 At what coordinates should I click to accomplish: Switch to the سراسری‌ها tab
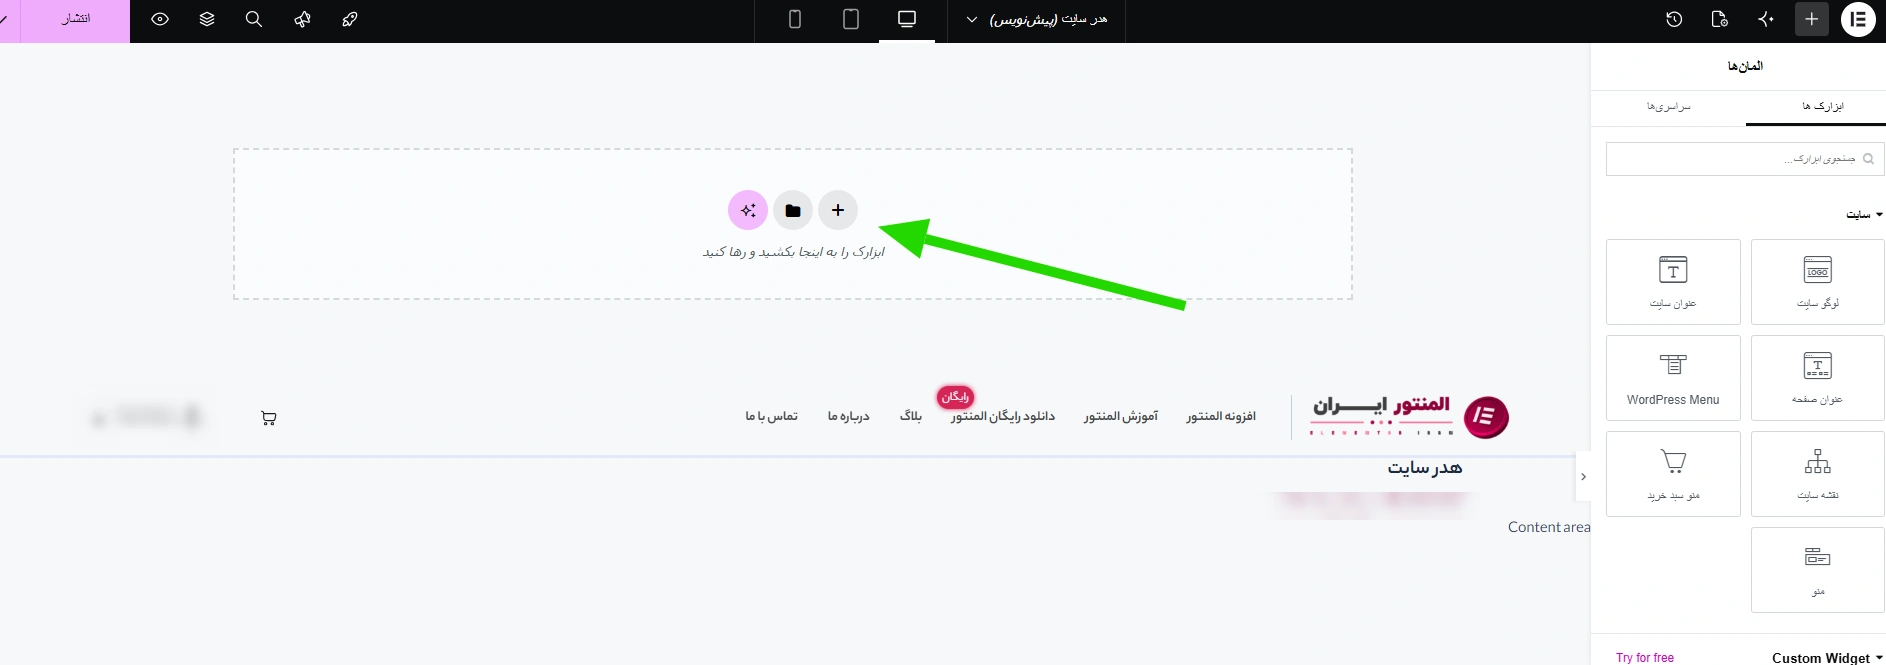click(1668, 106)
